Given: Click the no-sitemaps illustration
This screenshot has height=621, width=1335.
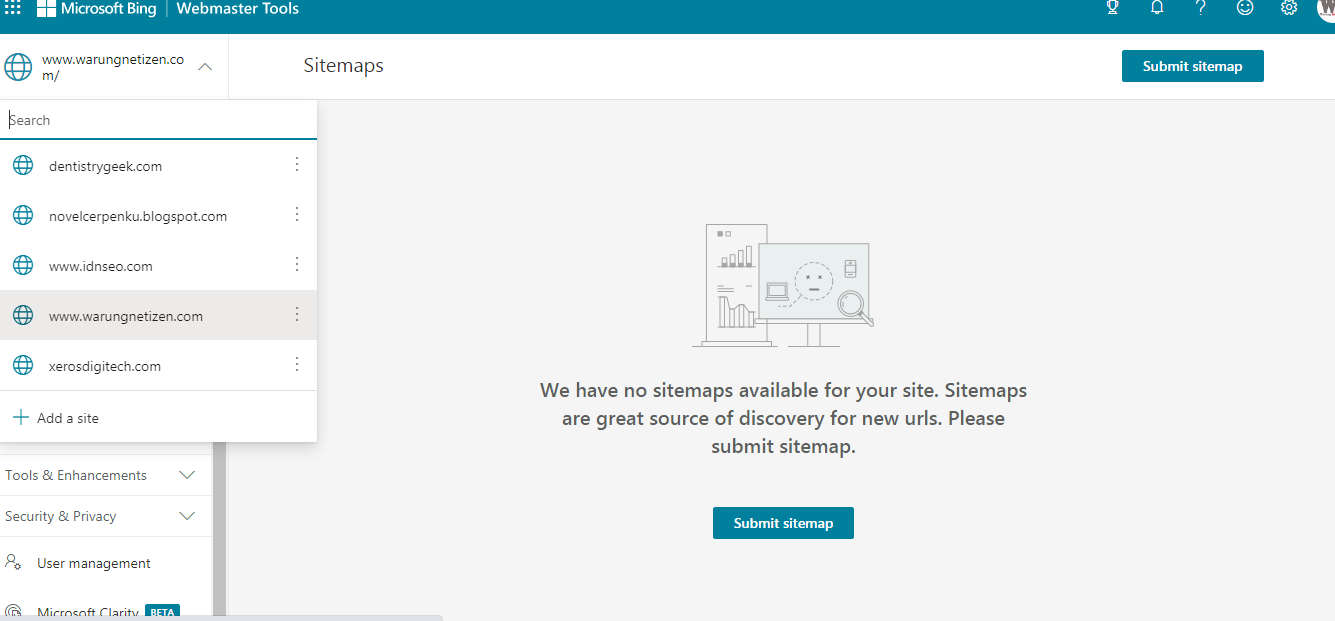Looking at the screenshot, I should tap(784, 286).
